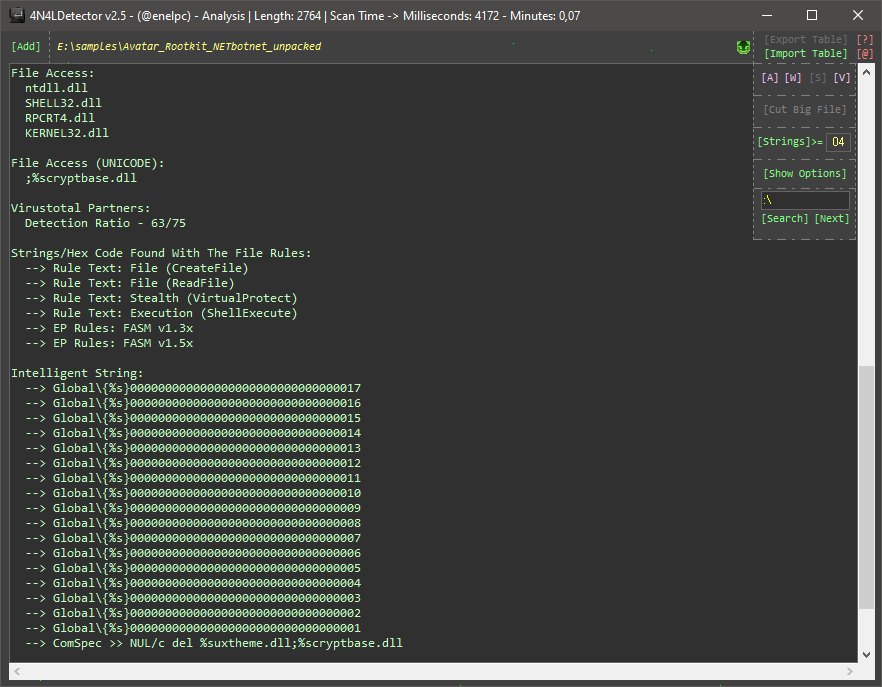Screen dimensions: 882x687
Task: Edit the minimum string length field showing 04
Action: [838, 142]
